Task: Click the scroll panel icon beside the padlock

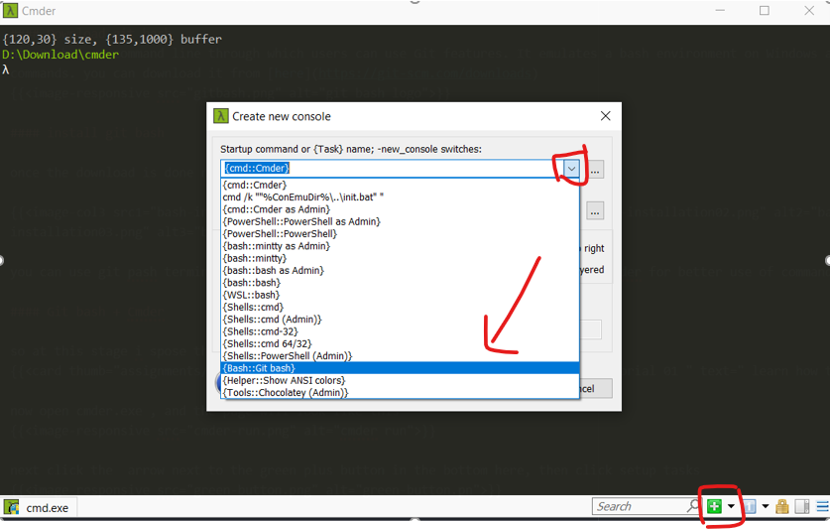Action: [x=802, y=506]
